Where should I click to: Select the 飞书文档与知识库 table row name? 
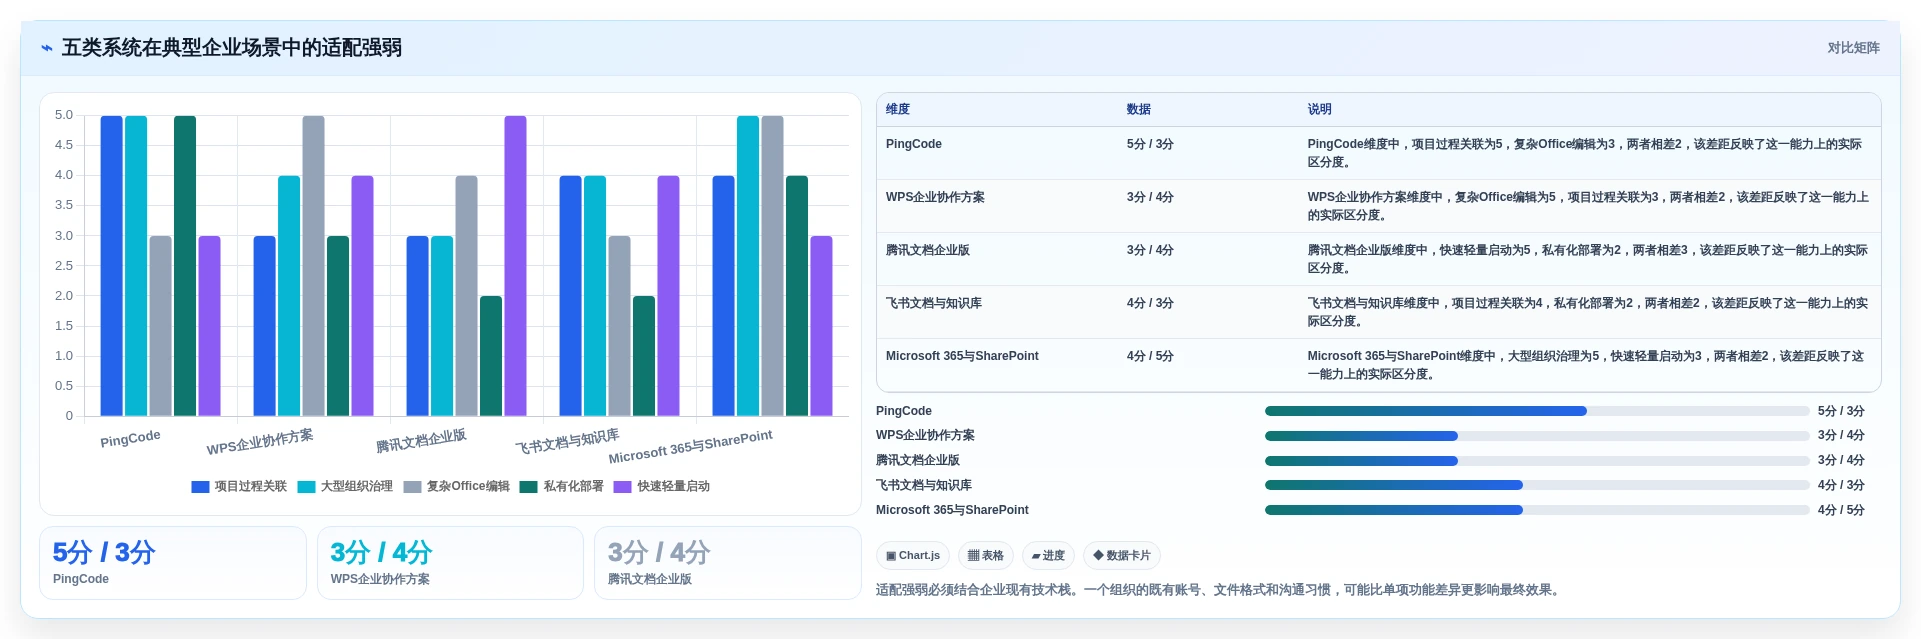coord(934,304)
